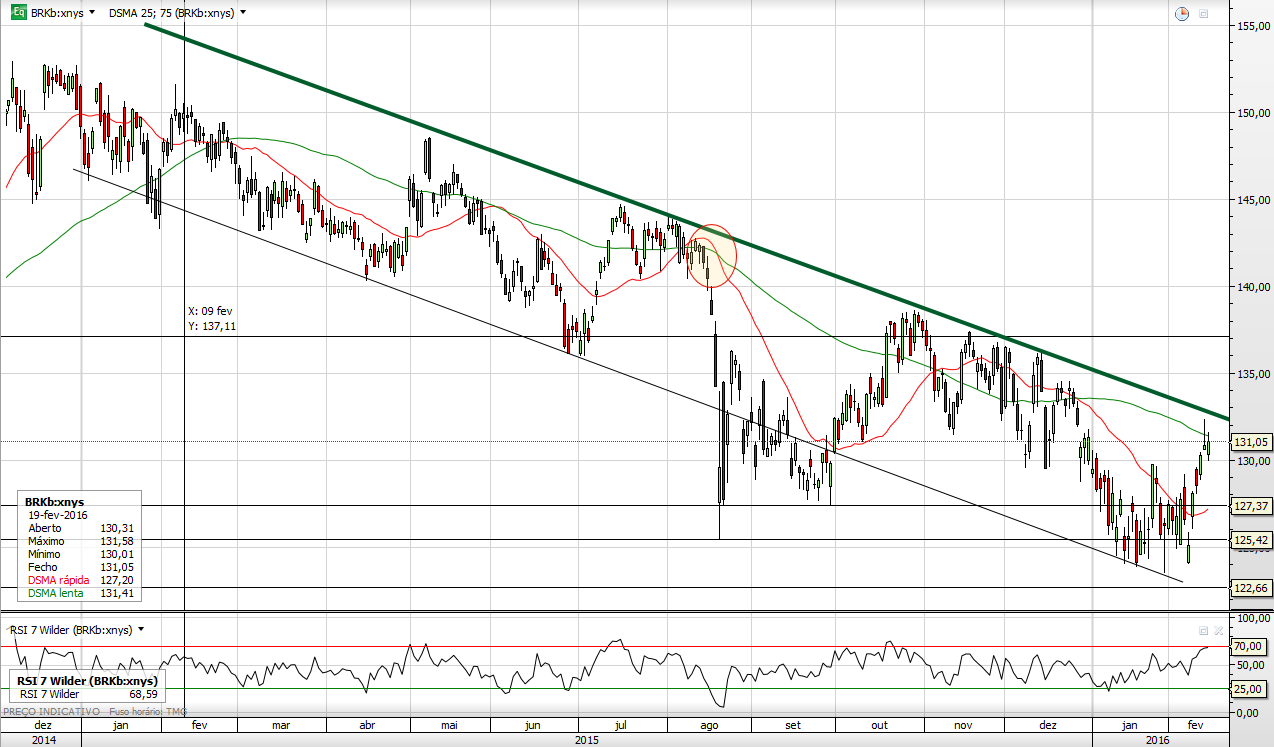
Task: Click the 127,37 price level label
Action: tap(1252, 506)
